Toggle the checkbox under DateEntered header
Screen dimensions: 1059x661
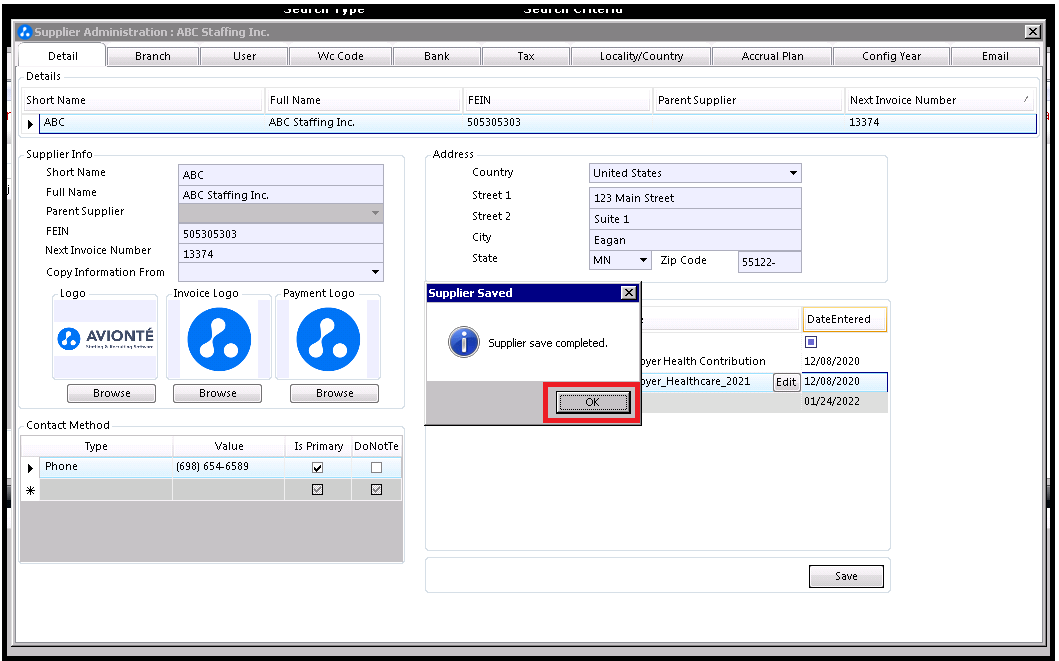[x=811, y=342]
